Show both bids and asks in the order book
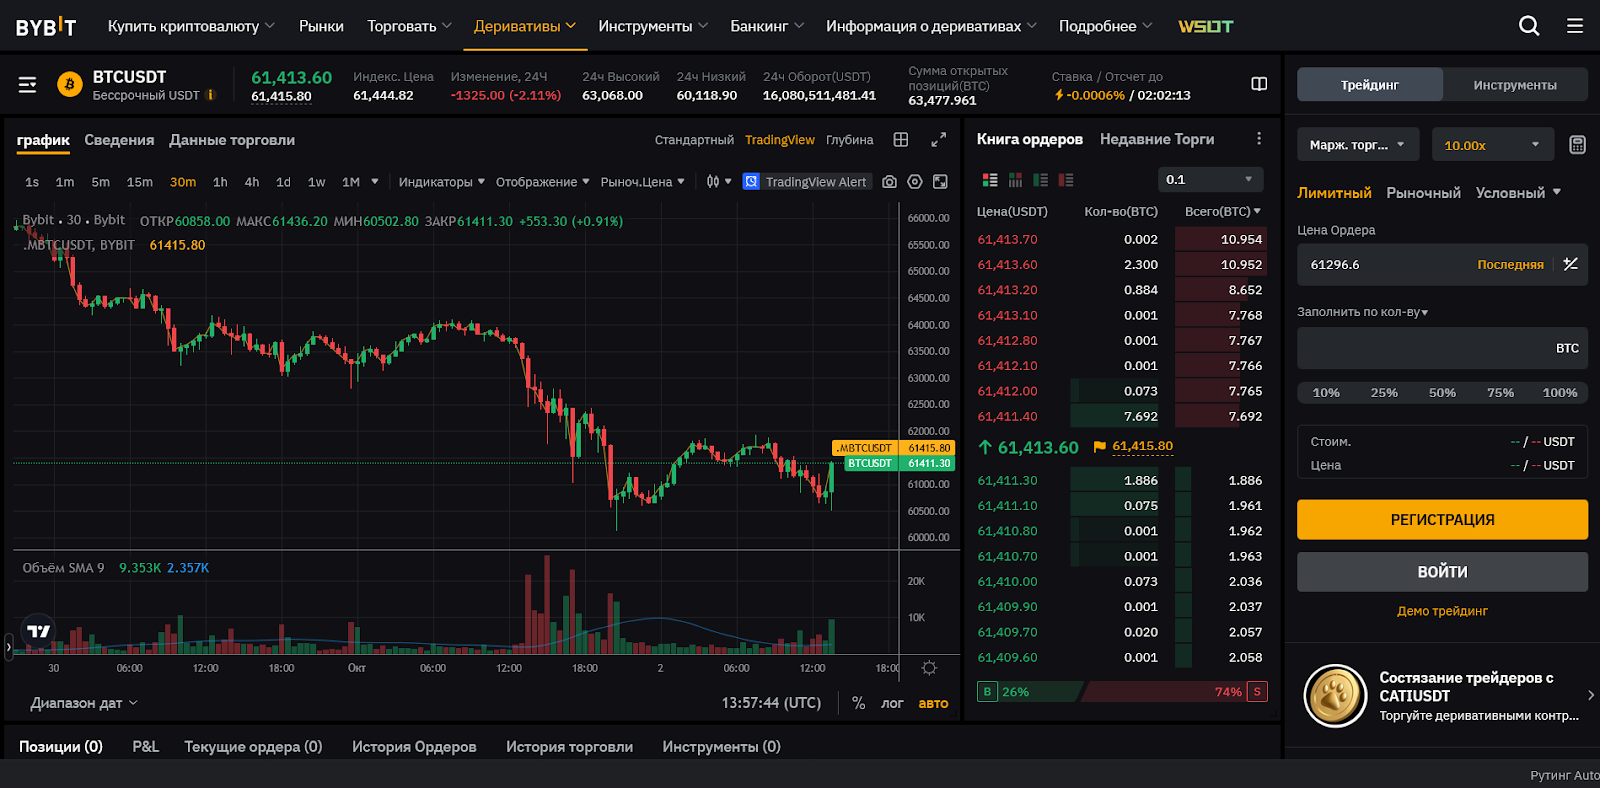Screen dimensions: 1600x788 pyautogui.click(x=990, y=180)
